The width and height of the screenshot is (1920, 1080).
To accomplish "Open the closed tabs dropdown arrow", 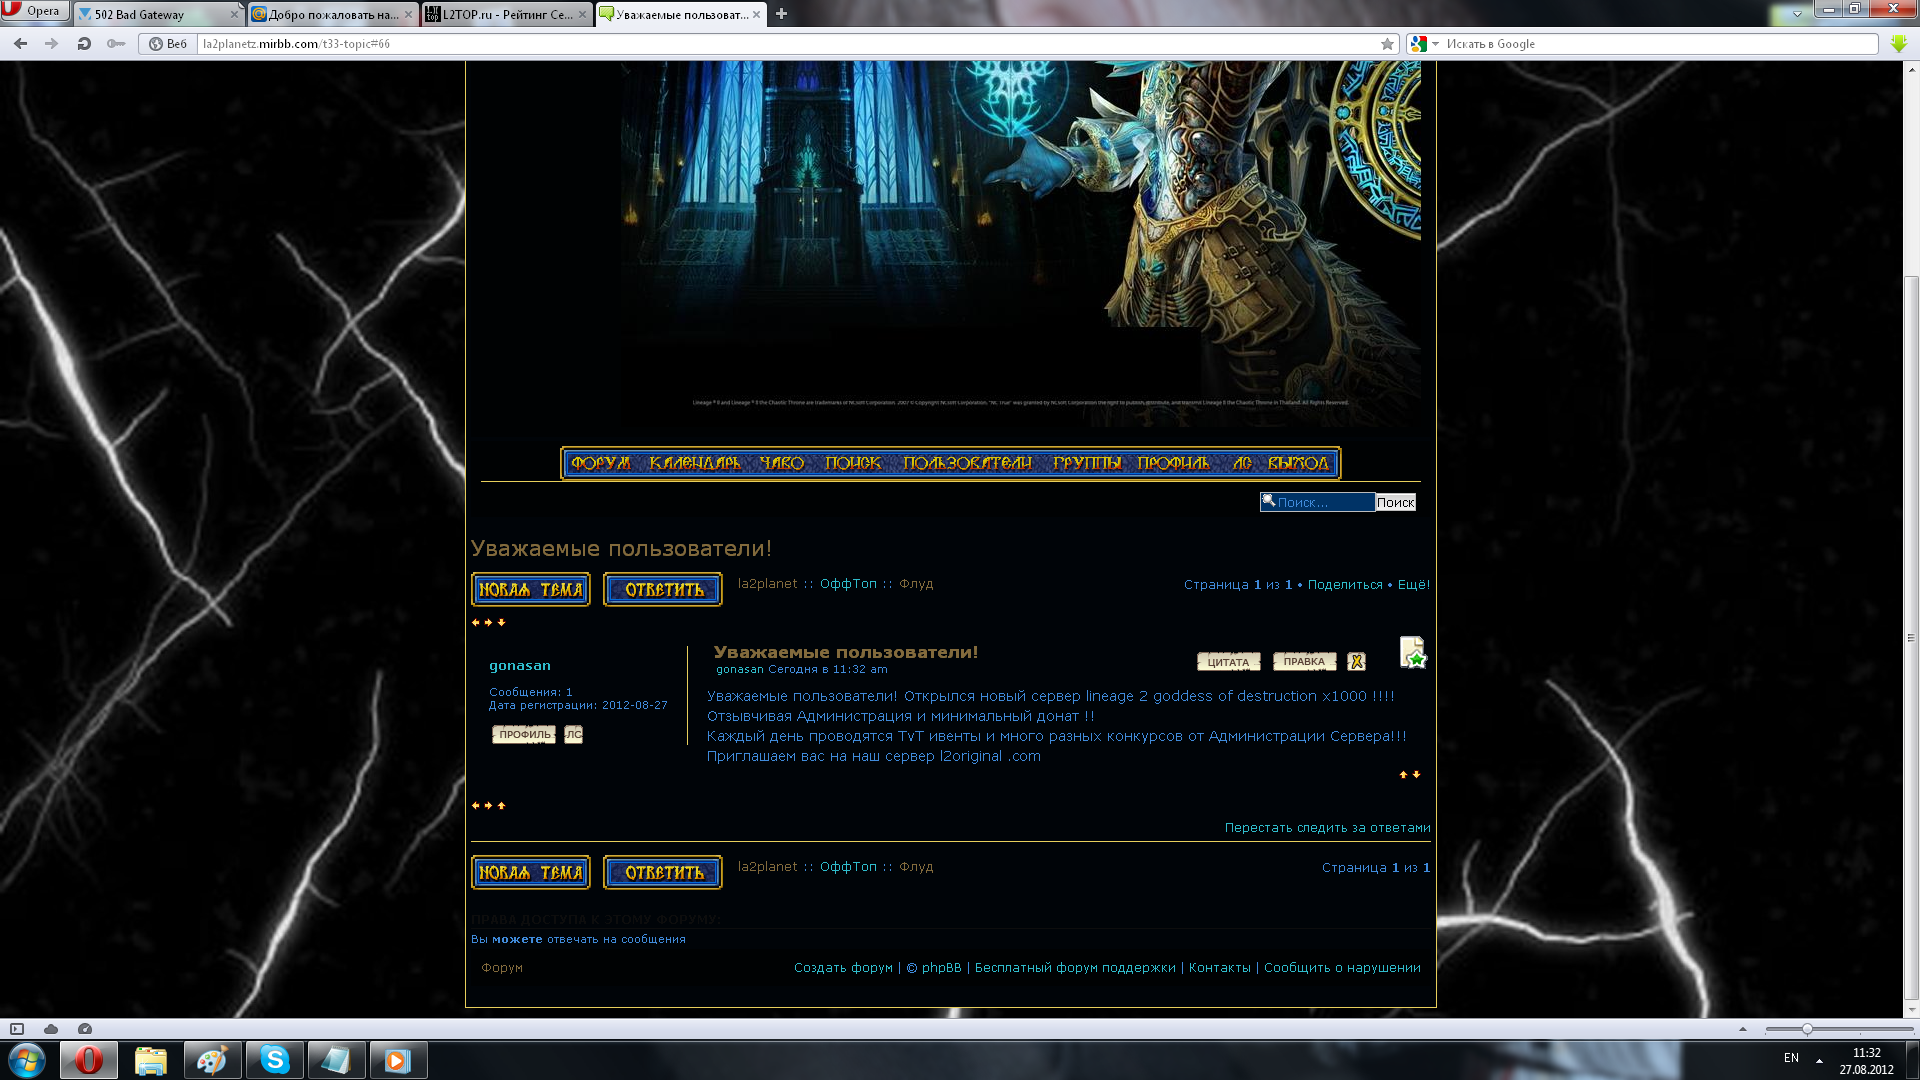I will point(1797,14).
